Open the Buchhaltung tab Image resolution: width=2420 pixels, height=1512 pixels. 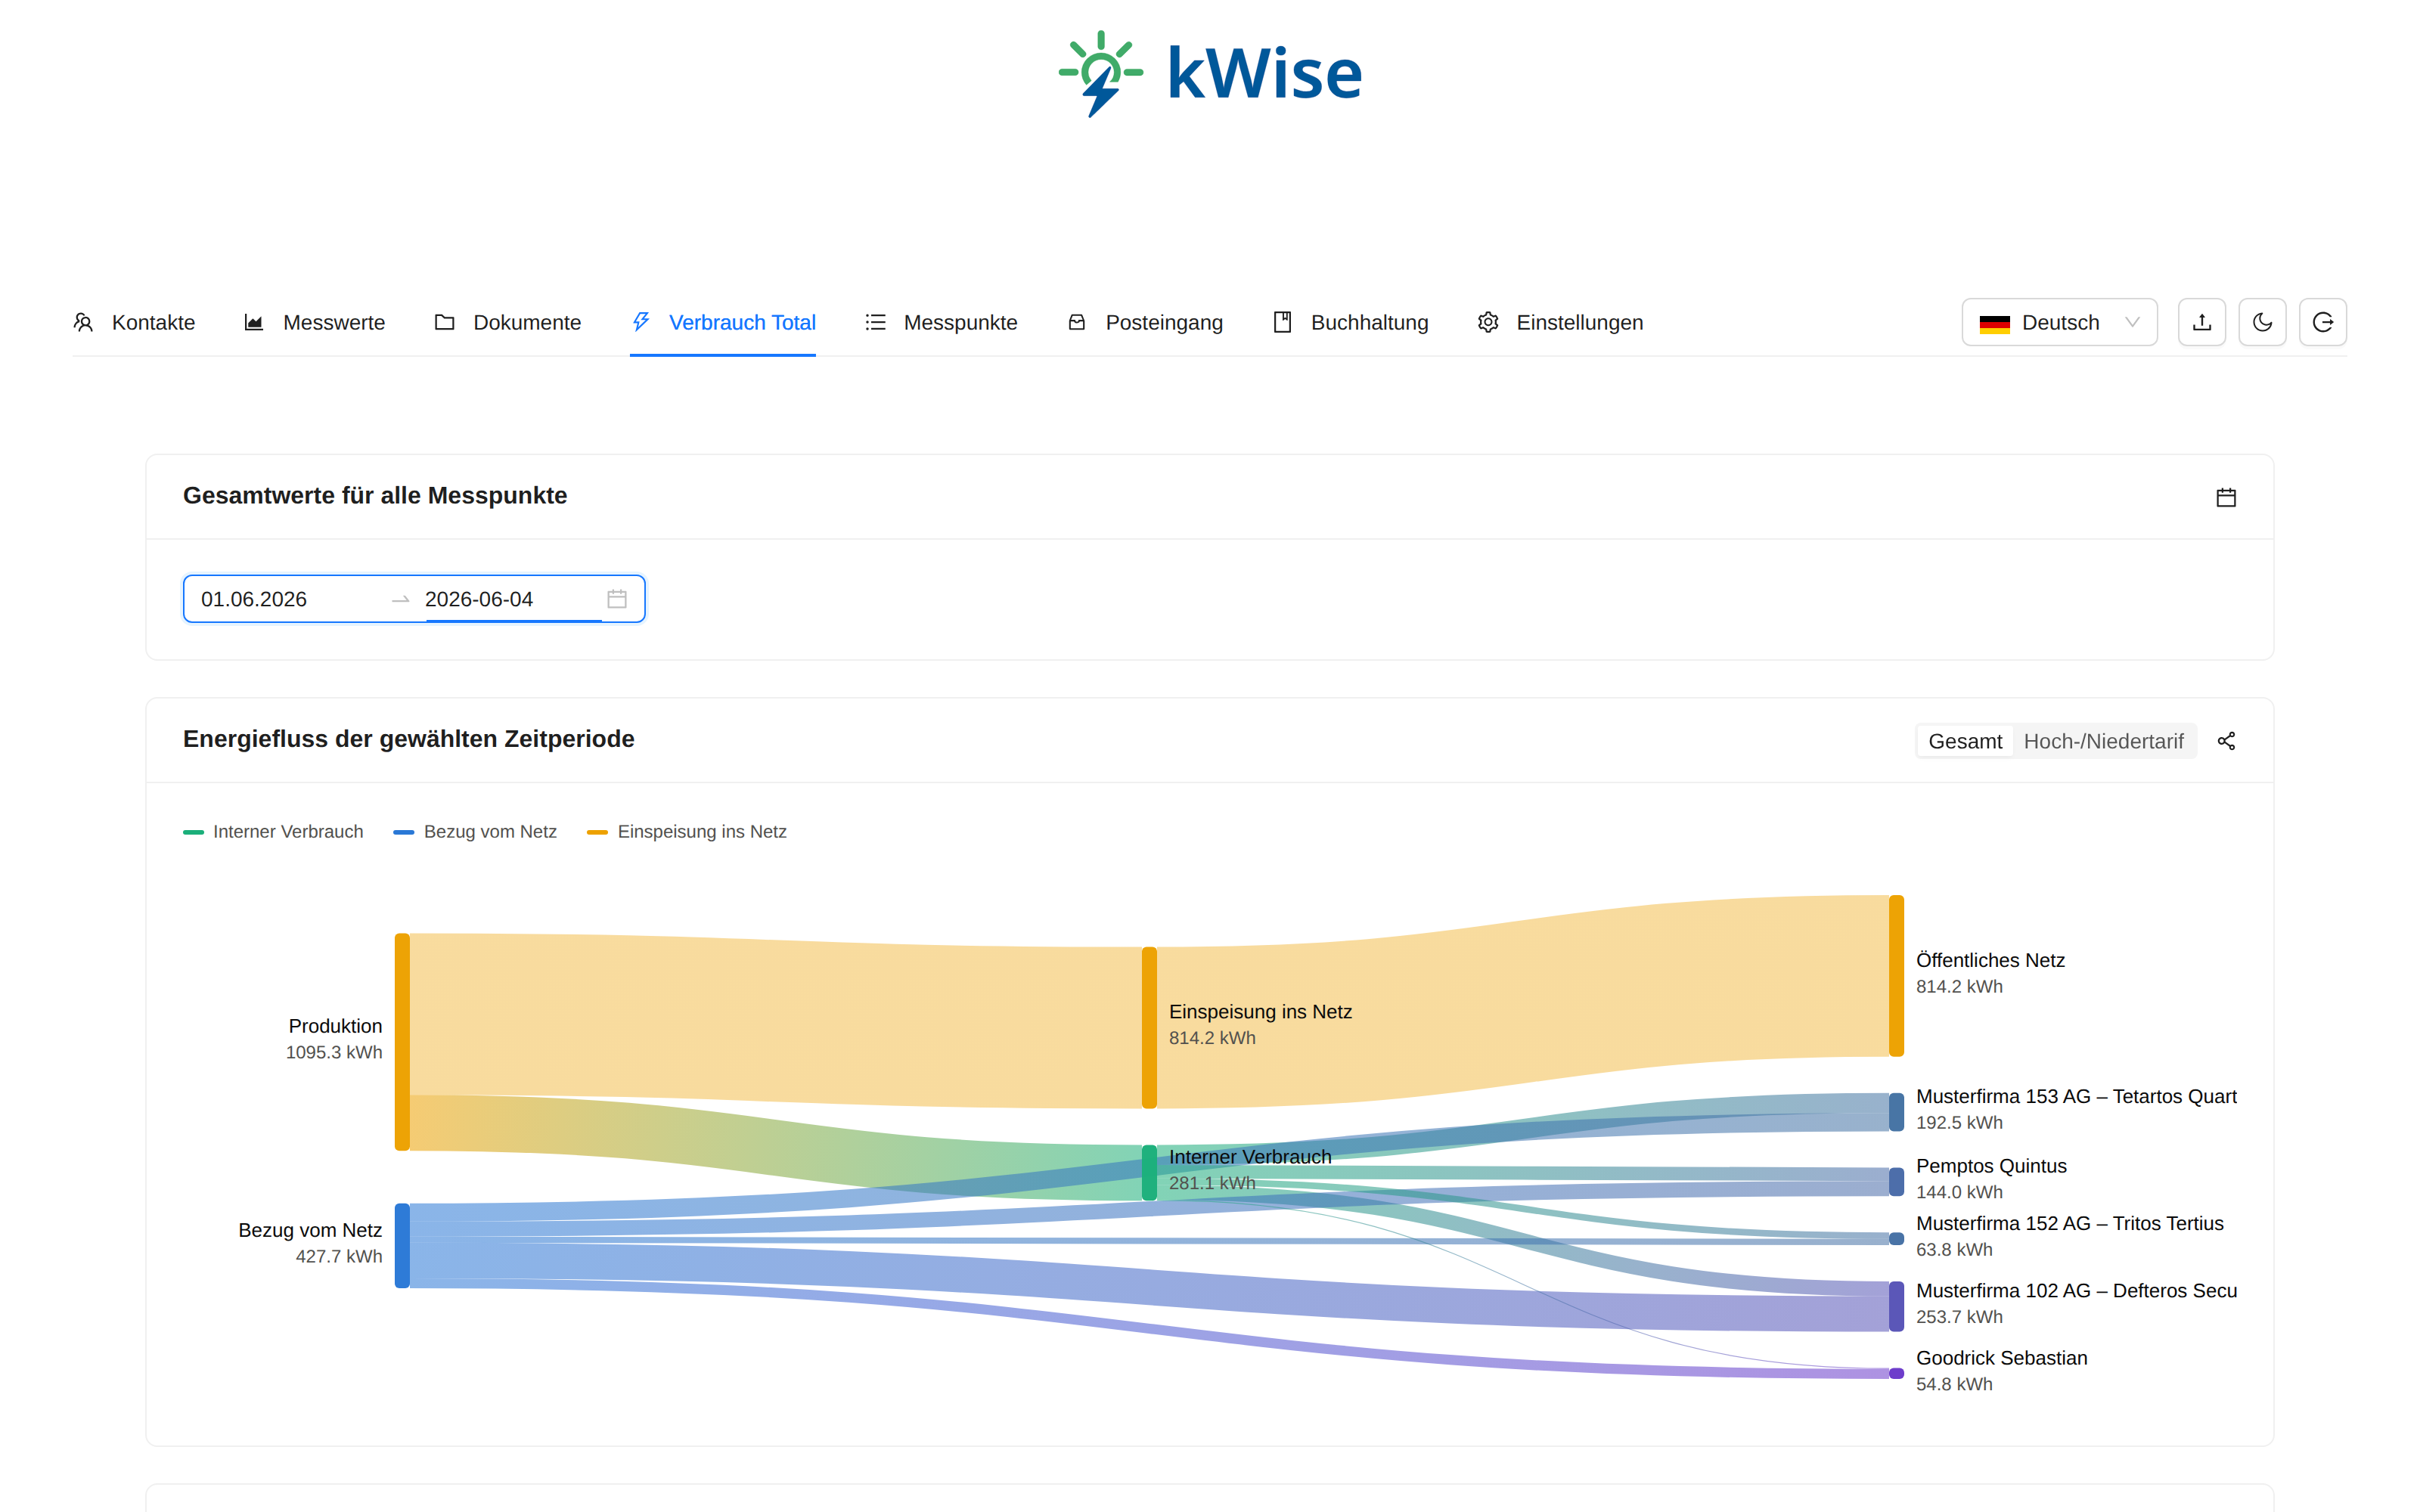click(x=1350, y=322)
